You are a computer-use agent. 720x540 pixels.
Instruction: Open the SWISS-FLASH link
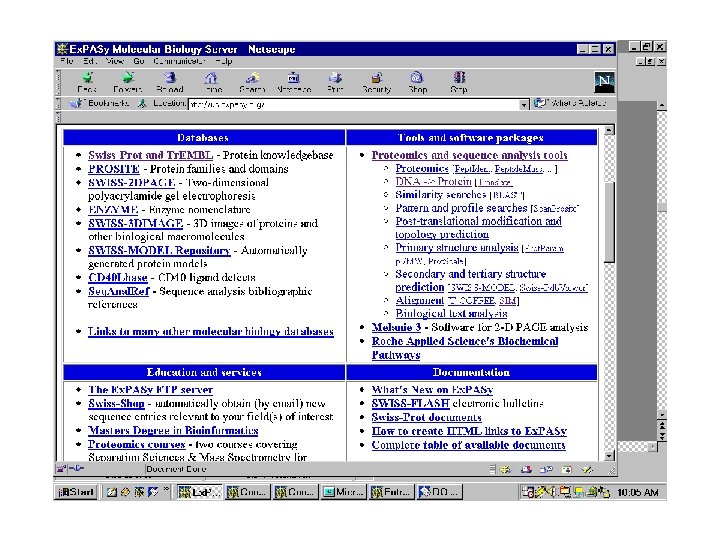pos(411,404)
